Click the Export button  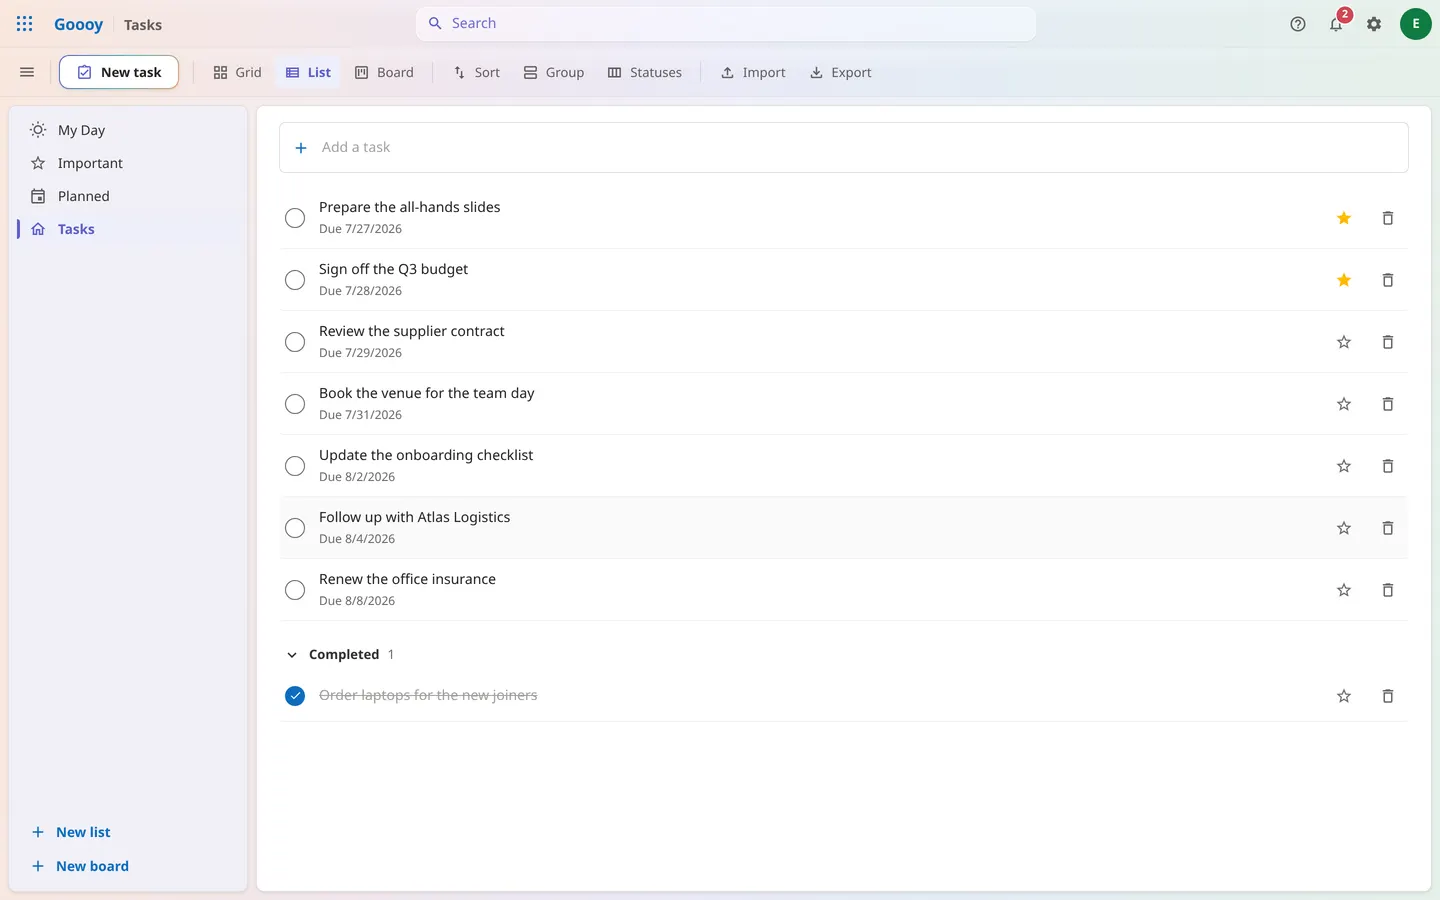pos(841,72)
